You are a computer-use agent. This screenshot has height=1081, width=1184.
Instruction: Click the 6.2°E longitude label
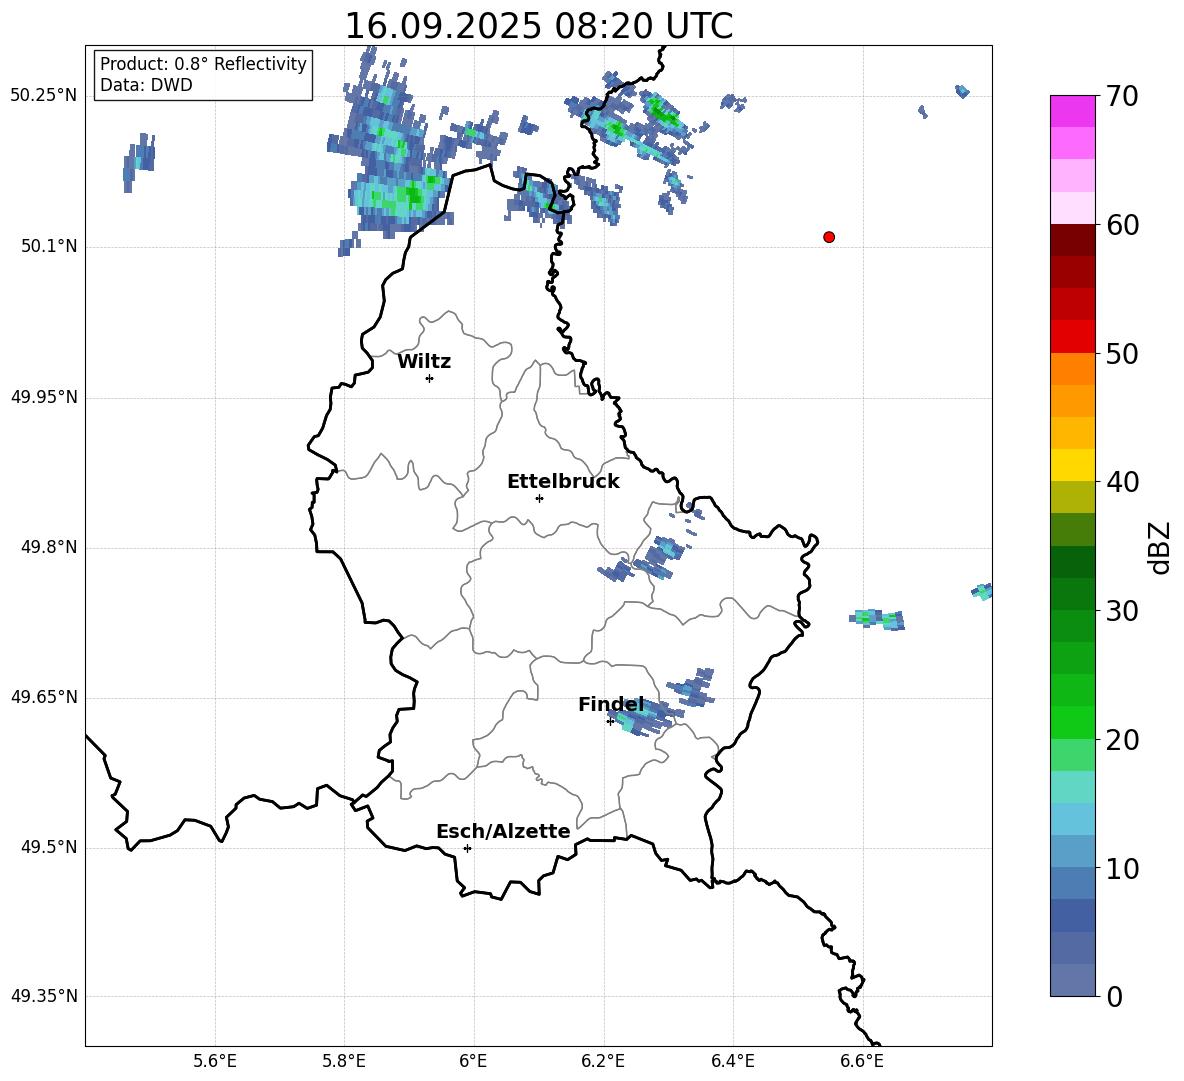603,1061
